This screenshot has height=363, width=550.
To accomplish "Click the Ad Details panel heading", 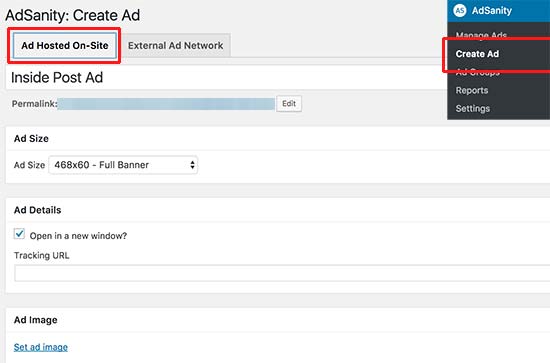I will coord(38,210).
